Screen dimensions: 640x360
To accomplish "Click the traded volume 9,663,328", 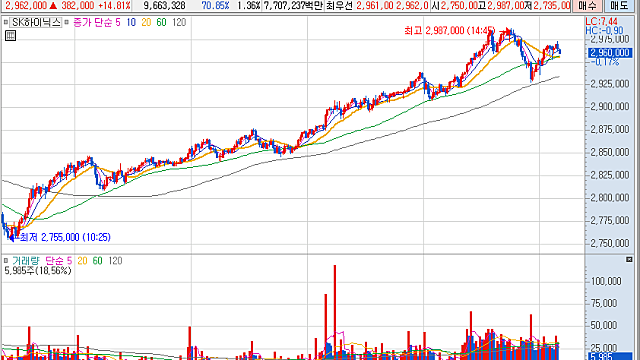I will [164, 5].
